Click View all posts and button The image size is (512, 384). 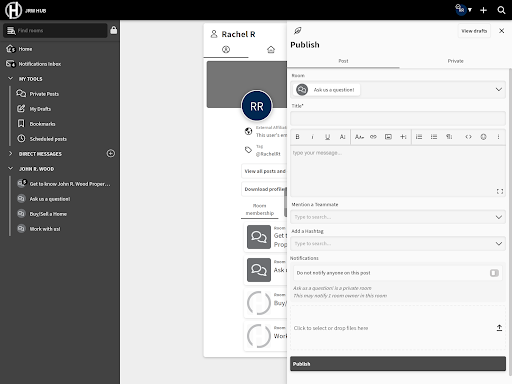pyautogui.click(x=264, y=171)
